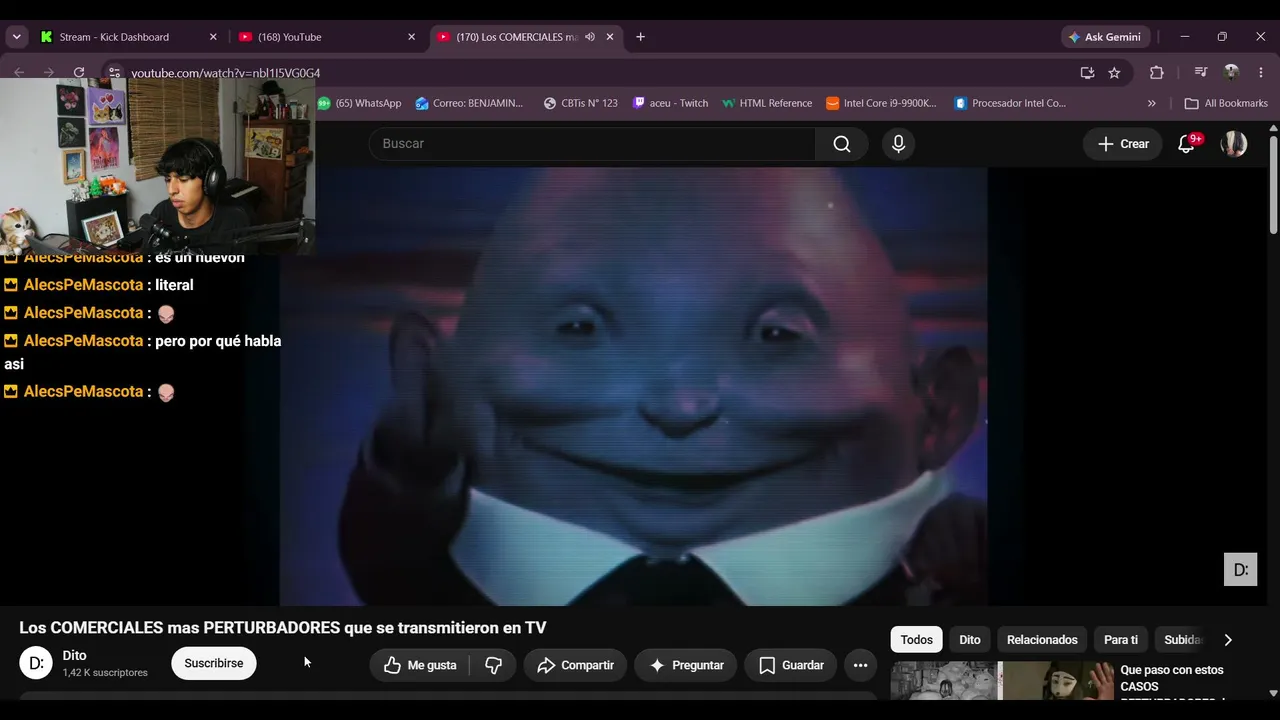Select the Para ti filter chip
The width and height of the screenshot is (1280, 720).
[x=1121, y=640]
